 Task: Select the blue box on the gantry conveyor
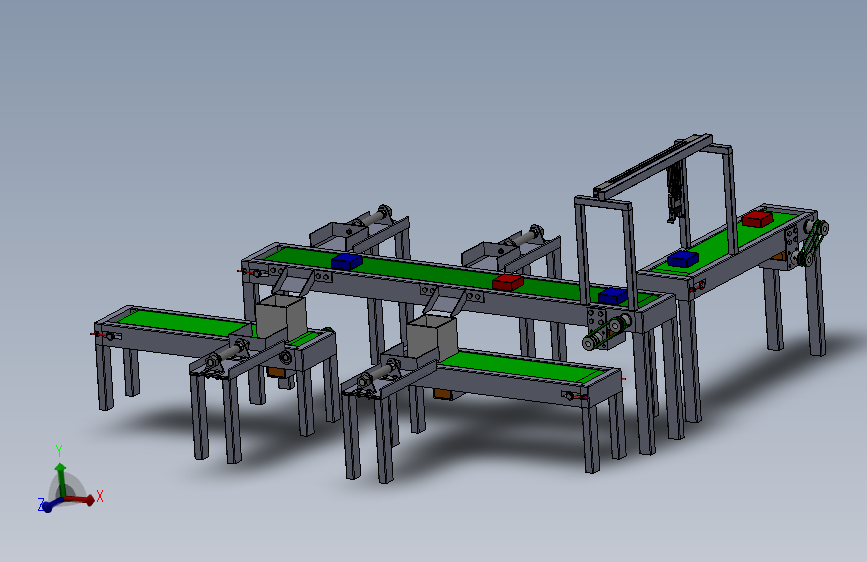(x=682, y=259)
